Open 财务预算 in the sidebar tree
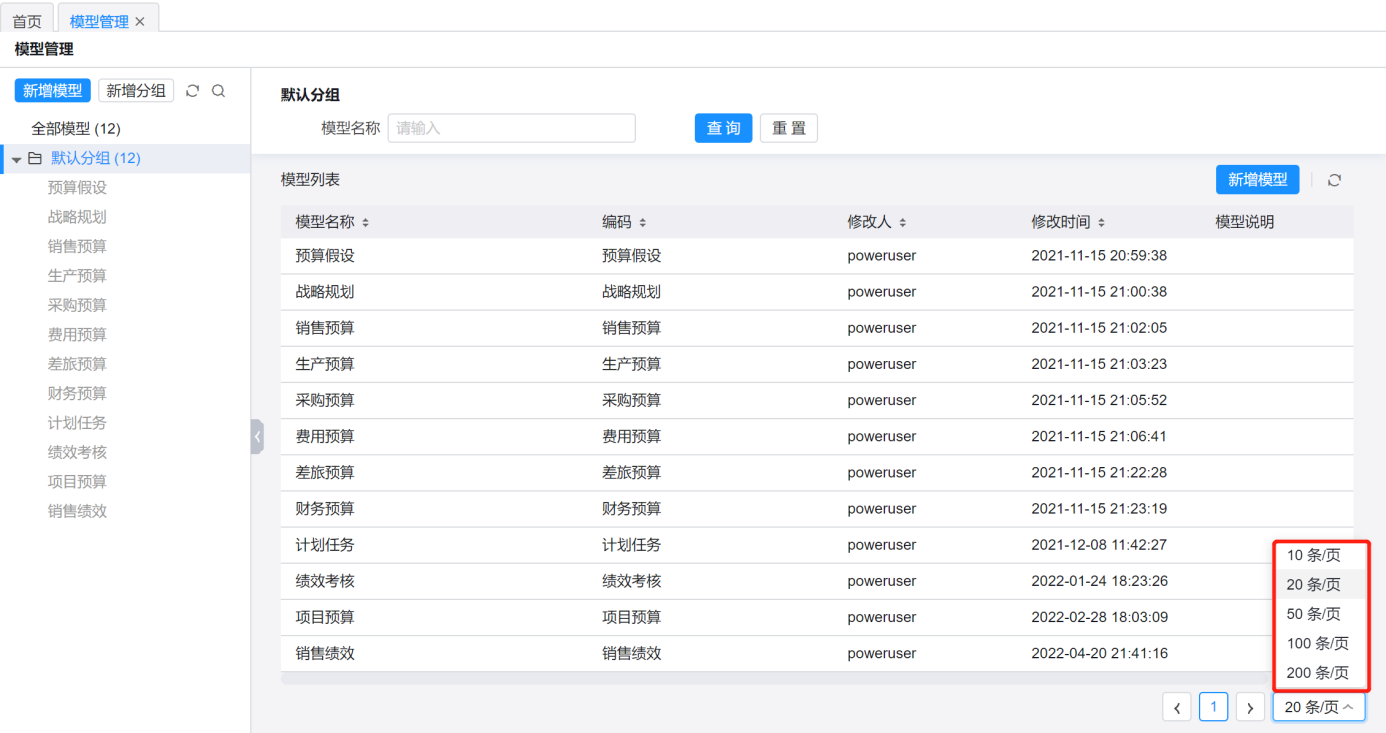1386x733 pixels. 77,393
